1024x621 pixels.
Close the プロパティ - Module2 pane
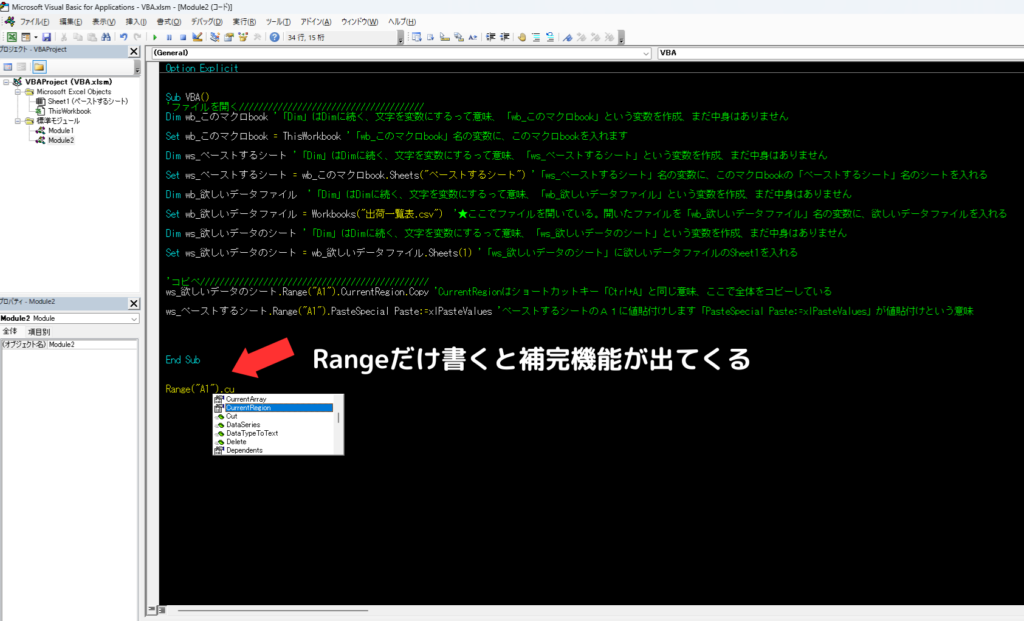[134, 304]
